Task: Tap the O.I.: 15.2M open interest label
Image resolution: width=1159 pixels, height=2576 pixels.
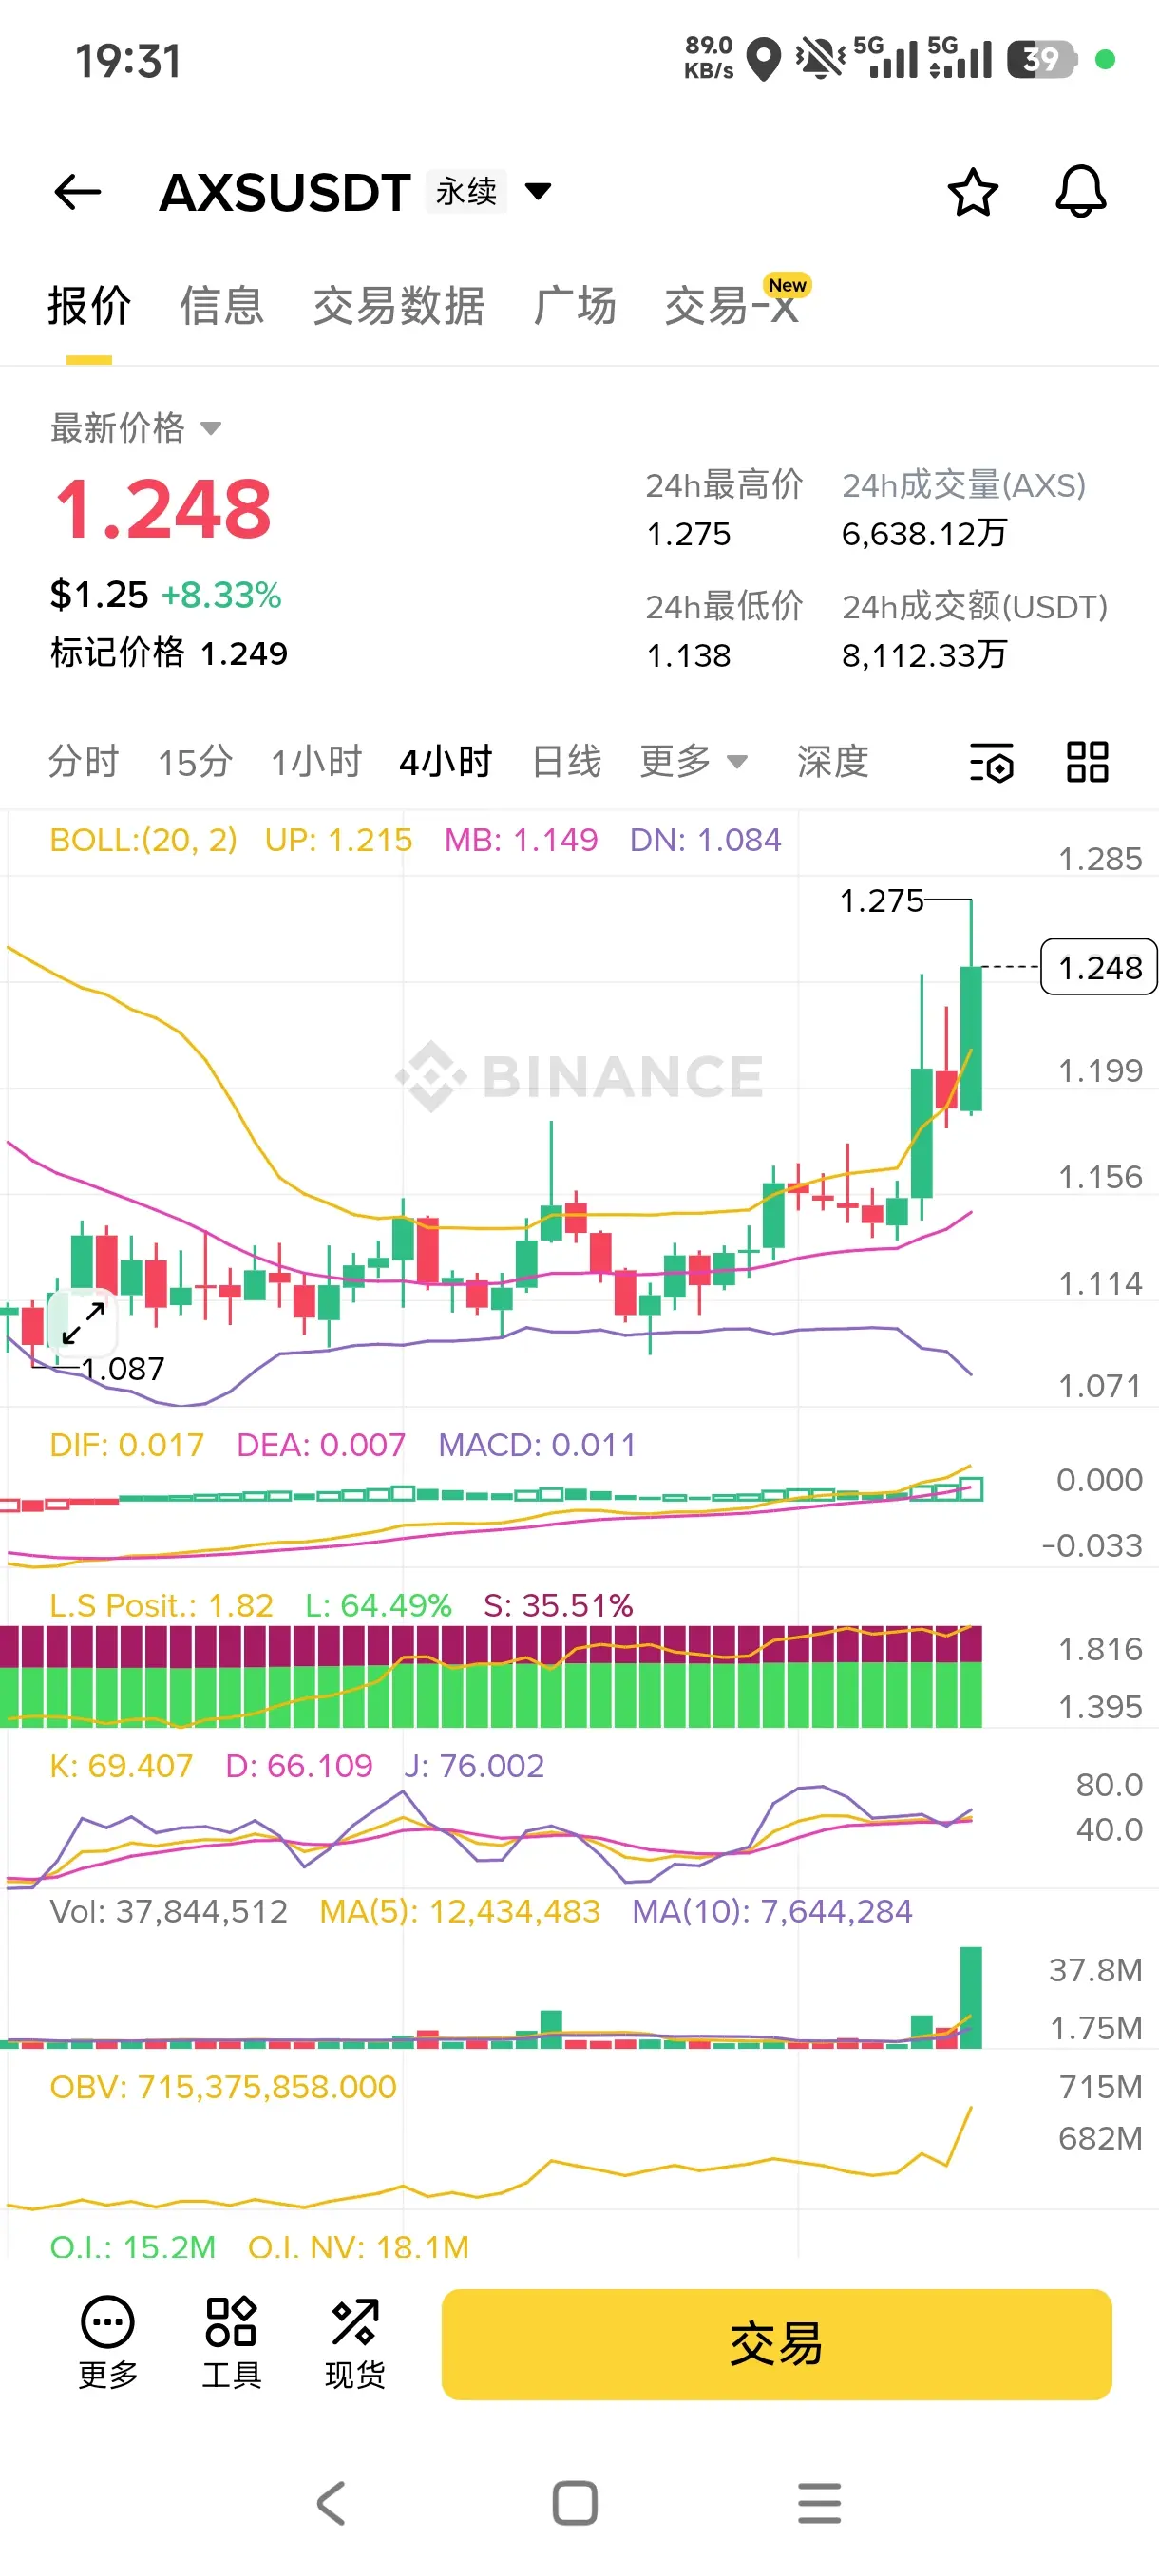Action: pos(133,2247)
